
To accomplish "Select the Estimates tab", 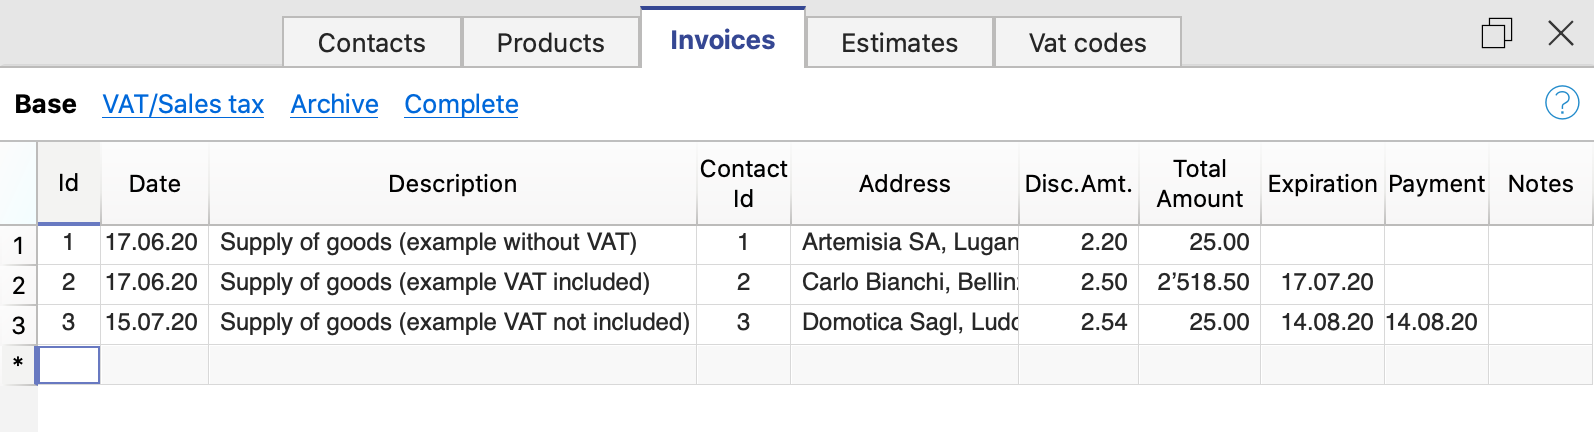I will click(x=899, y=43).
